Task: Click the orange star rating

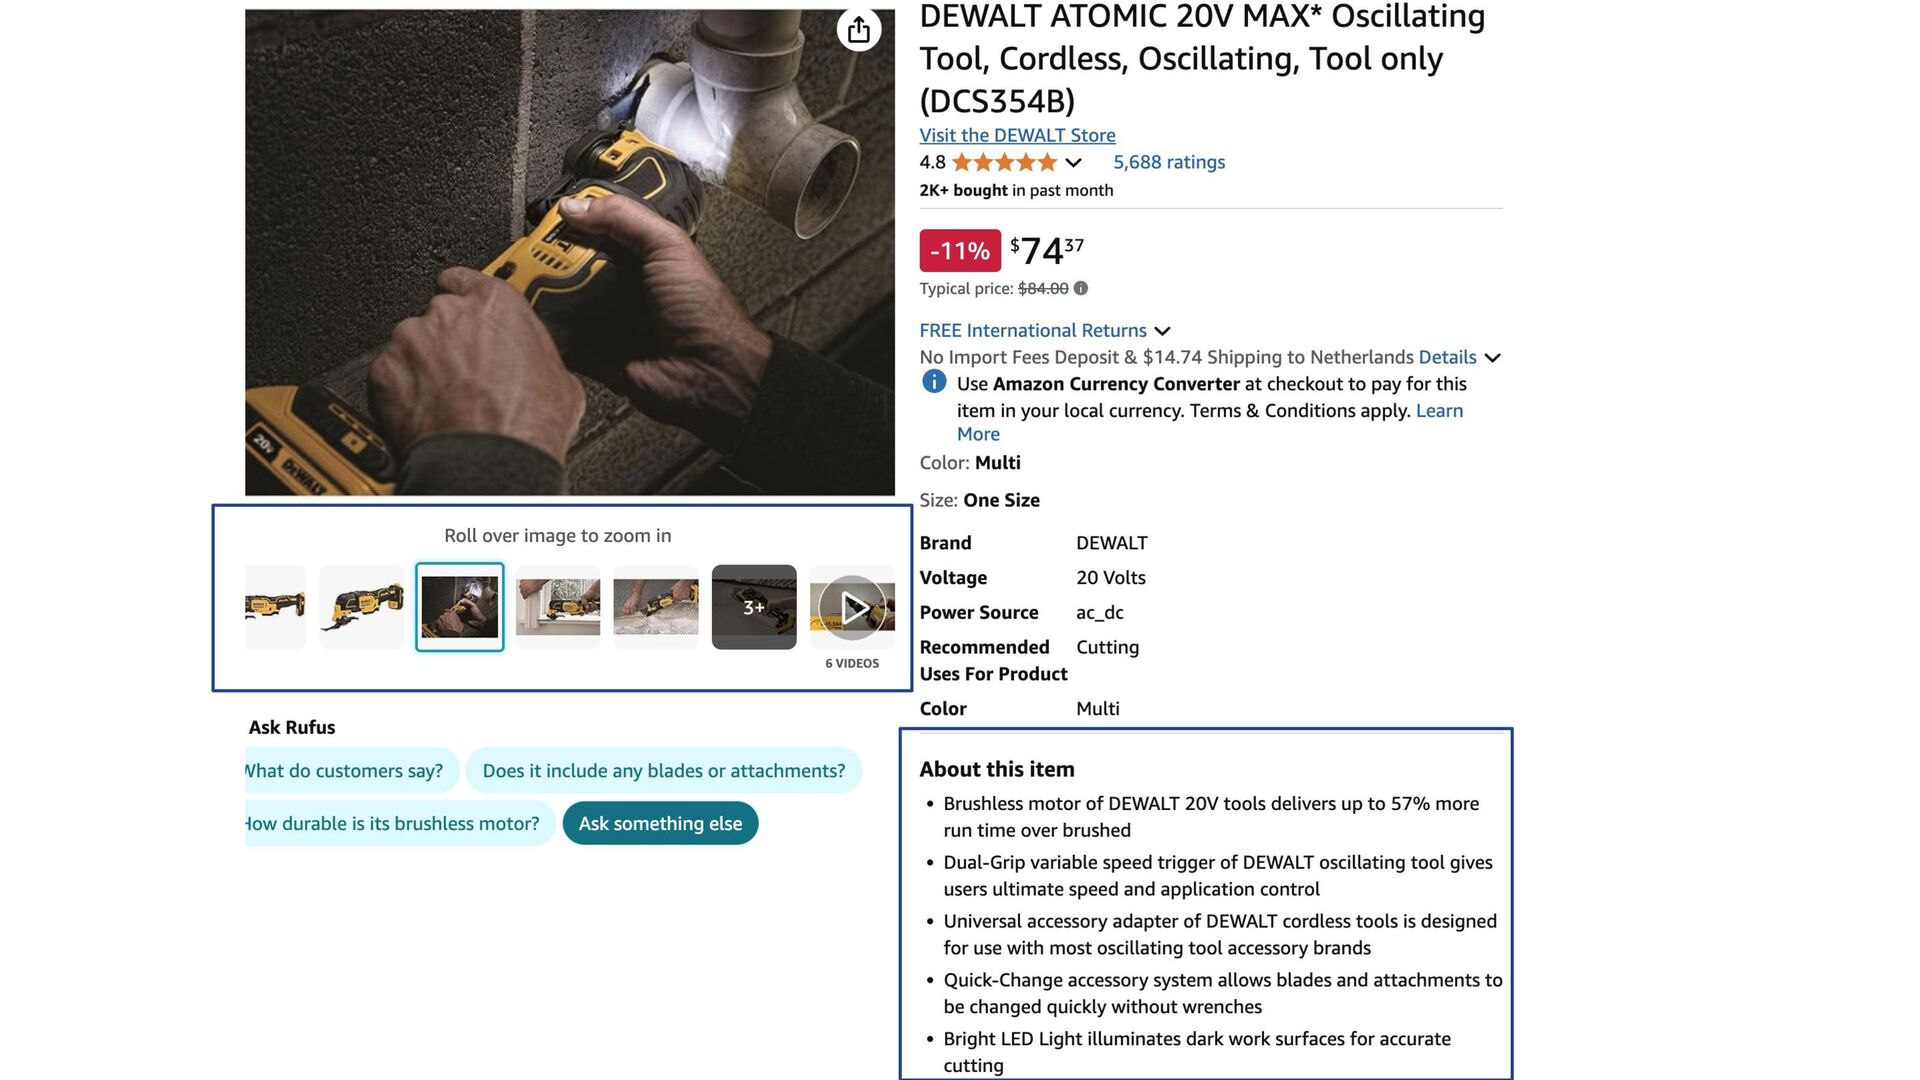Action: (x=1003, y=162)
